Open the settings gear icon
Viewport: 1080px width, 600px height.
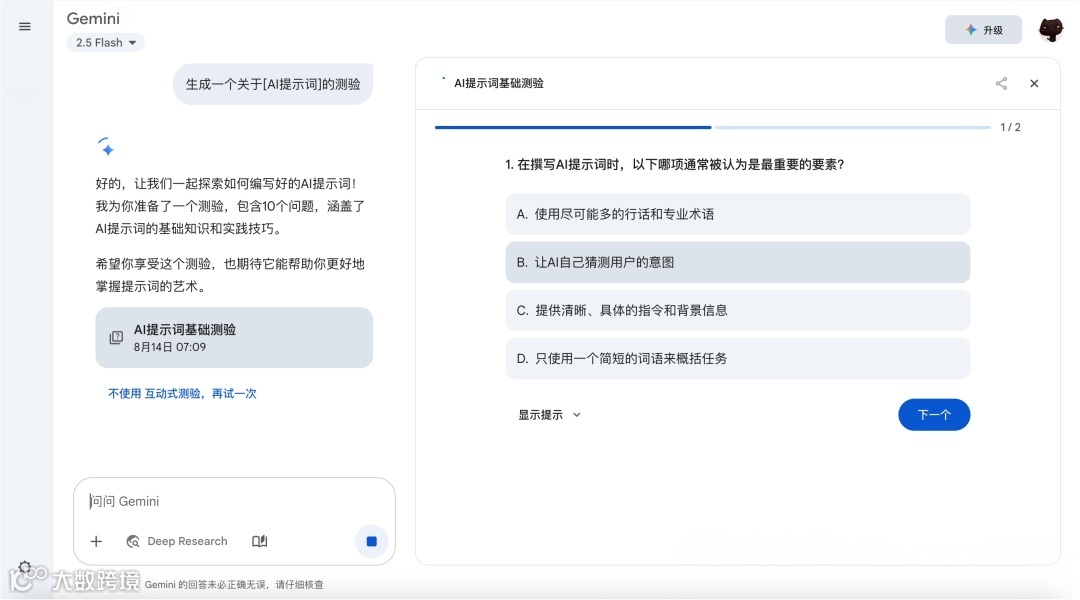pyautogui.click(x=25, y=568)
